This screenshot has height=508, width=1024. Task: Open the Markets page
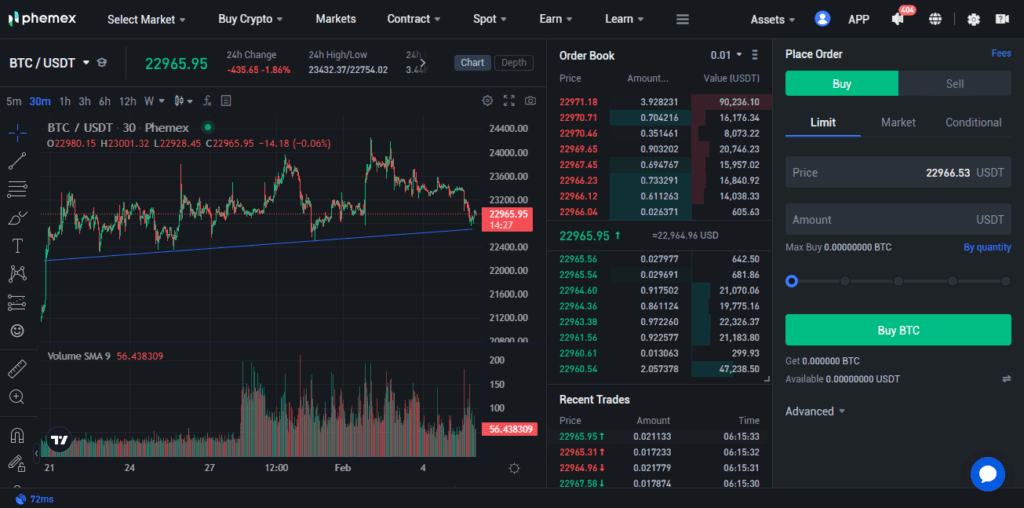pos(336,19)
